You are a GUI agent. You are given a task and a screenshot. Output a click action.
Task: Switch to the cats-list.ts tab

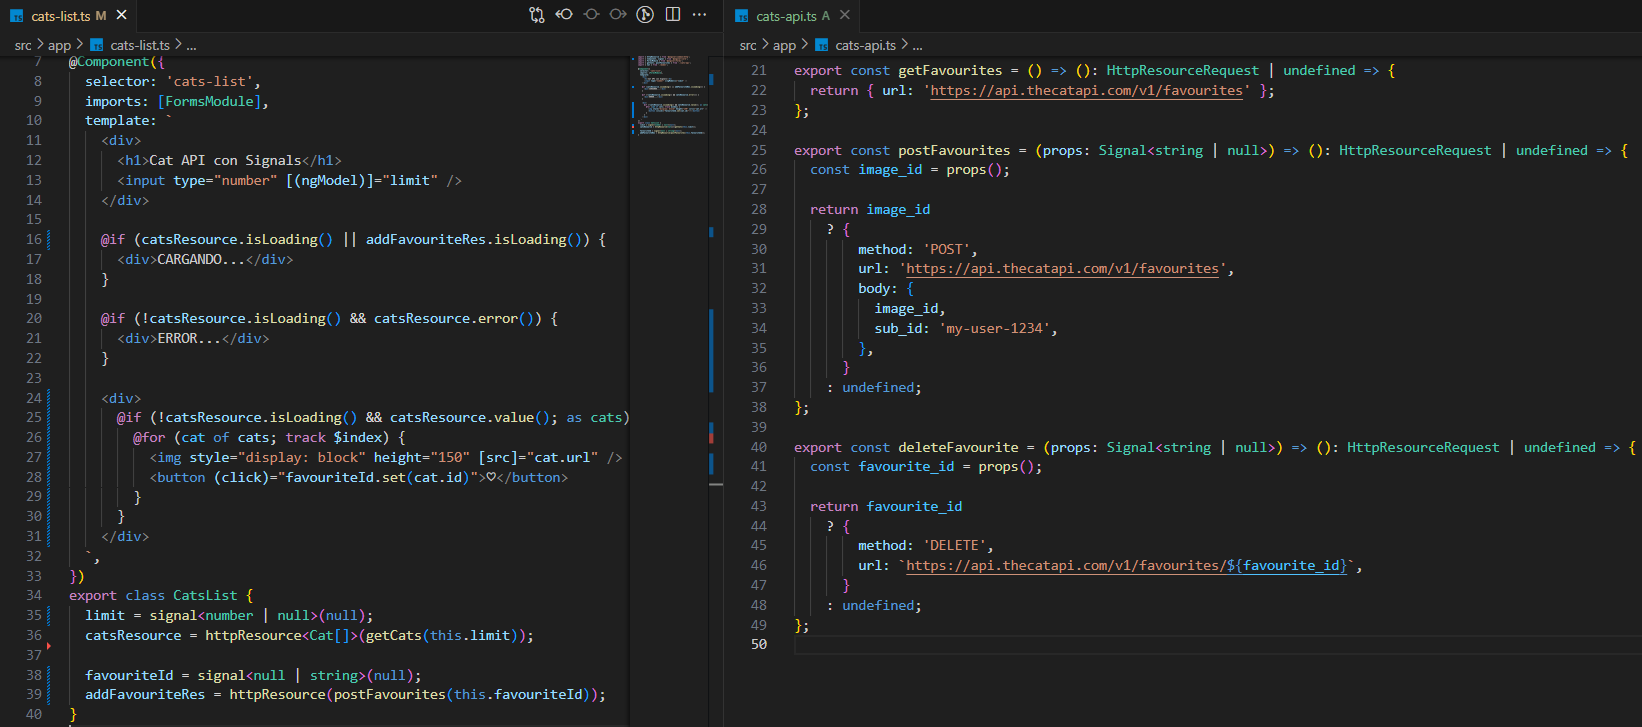[x=60, y=16]
